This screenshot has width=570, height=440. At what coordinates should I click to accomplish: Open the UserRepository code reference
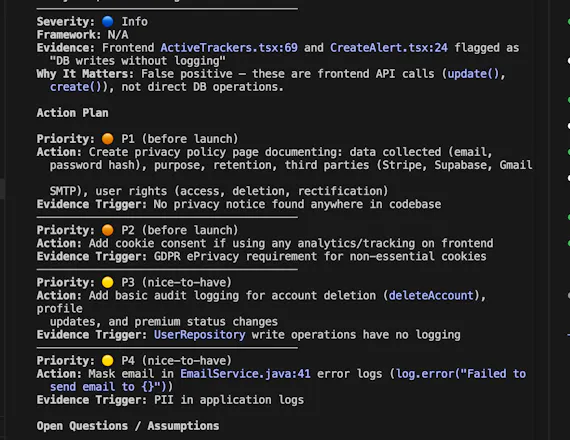199,335
